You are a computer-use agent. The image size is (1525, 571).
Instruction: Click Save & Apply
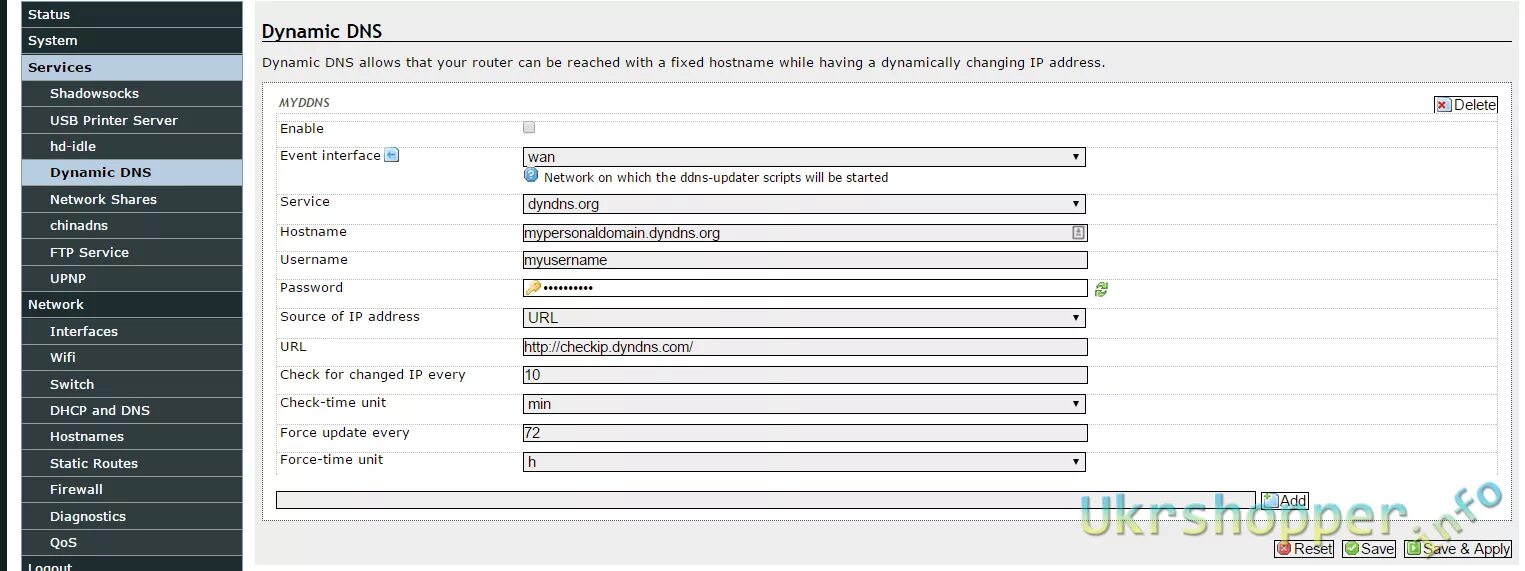[1457, 549]
